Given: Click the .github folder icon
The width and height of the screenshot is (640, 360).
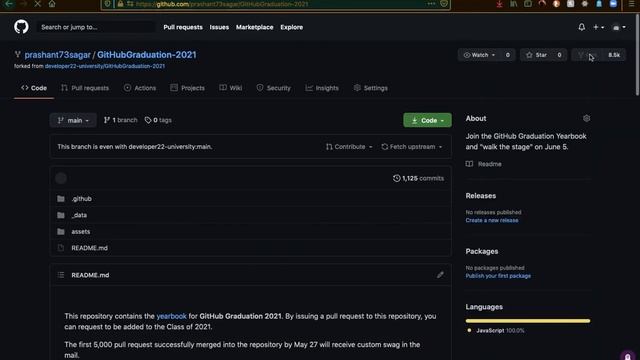Looking at the screenshot, I should point(61,199).
